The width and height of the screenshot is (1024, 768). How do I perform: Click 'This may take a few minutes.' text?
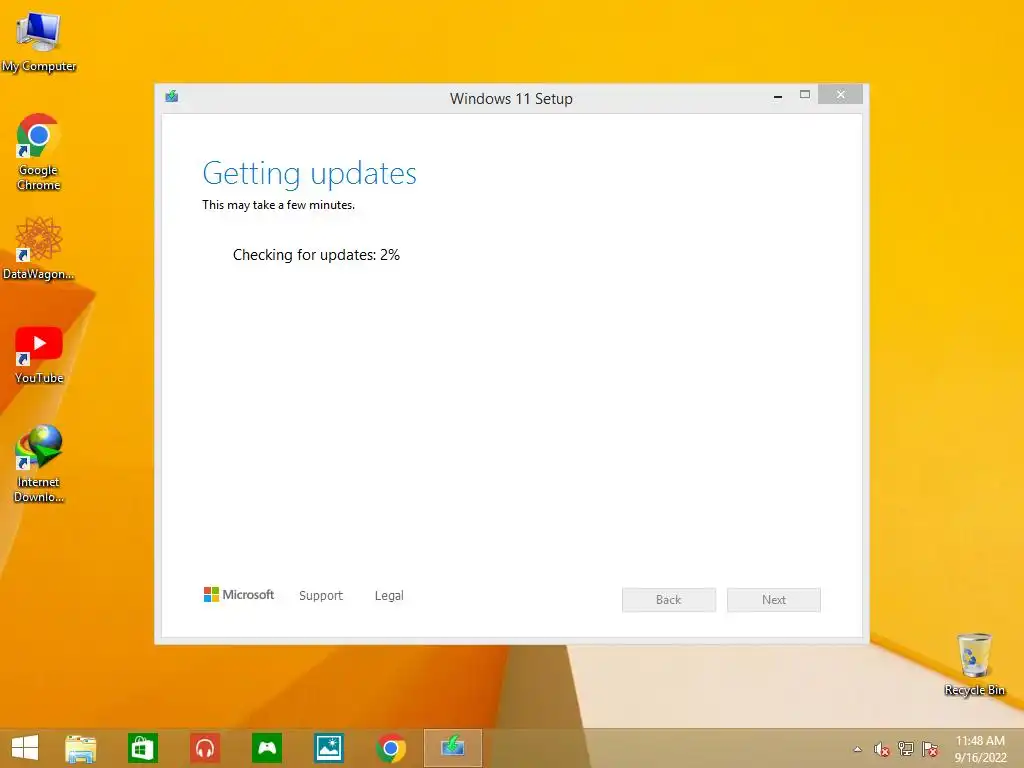[279, 205]
